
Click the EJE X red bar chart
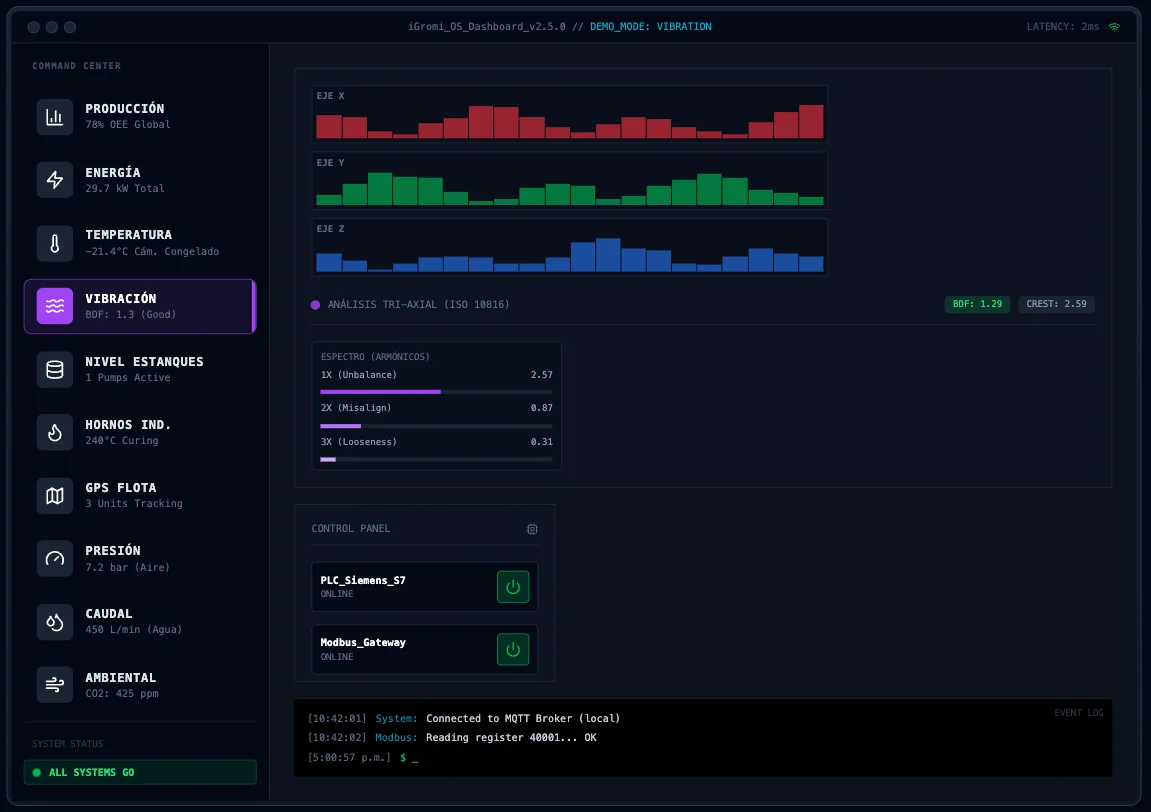click(570, 114)
